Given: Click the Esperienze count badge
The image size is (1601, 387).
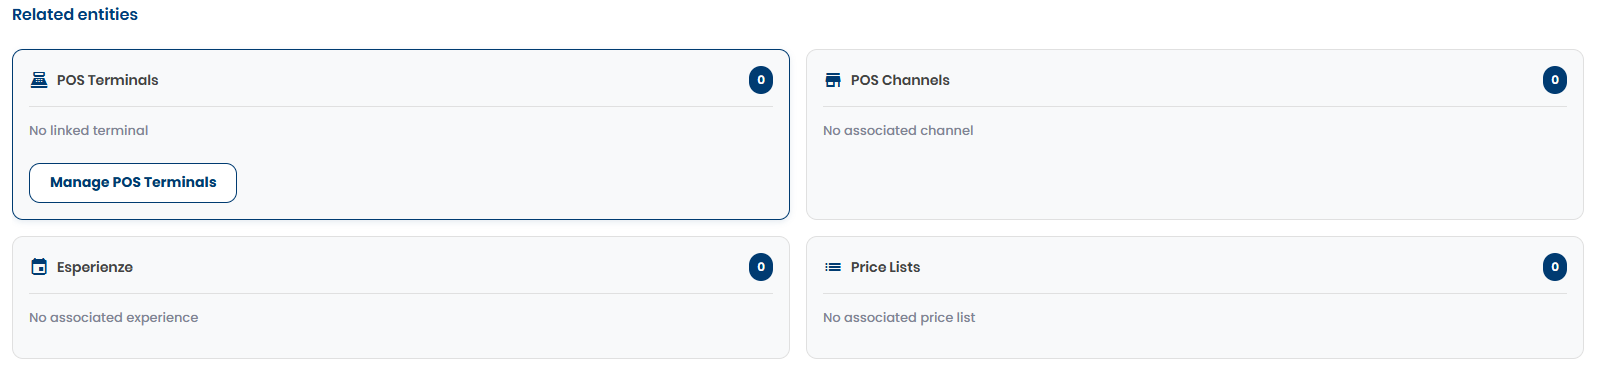Looking at the screenshot, I should pyautogui.click(x=761, y=267).
